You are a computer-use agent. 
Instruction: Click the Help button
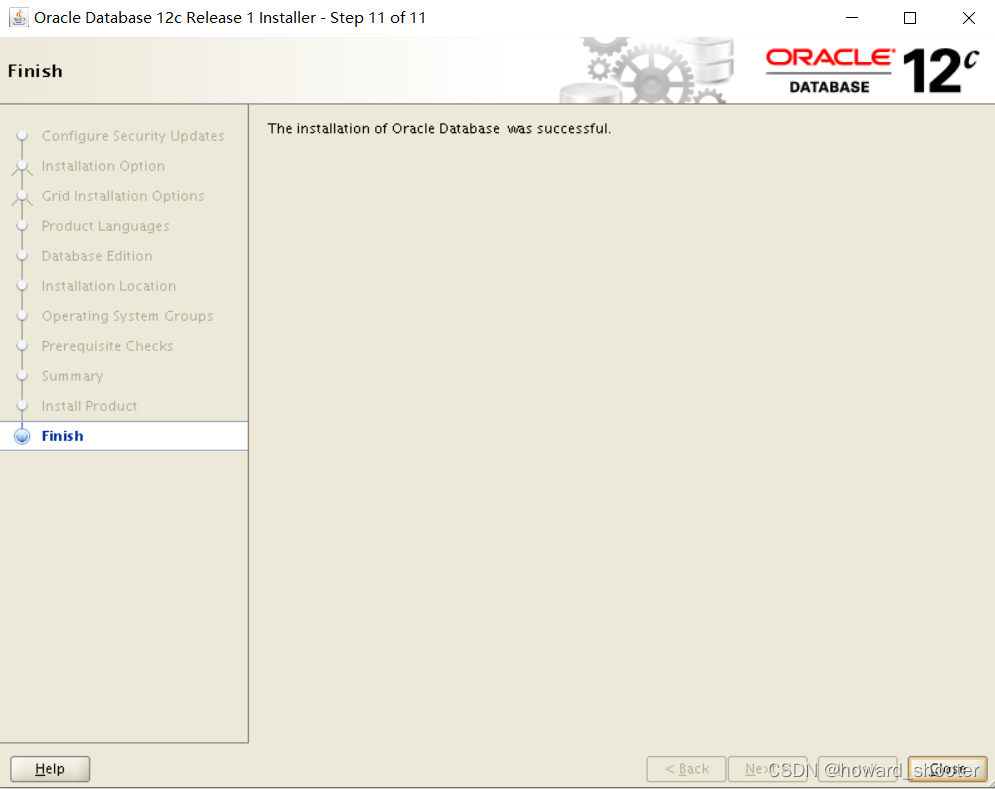pos(49,769)
